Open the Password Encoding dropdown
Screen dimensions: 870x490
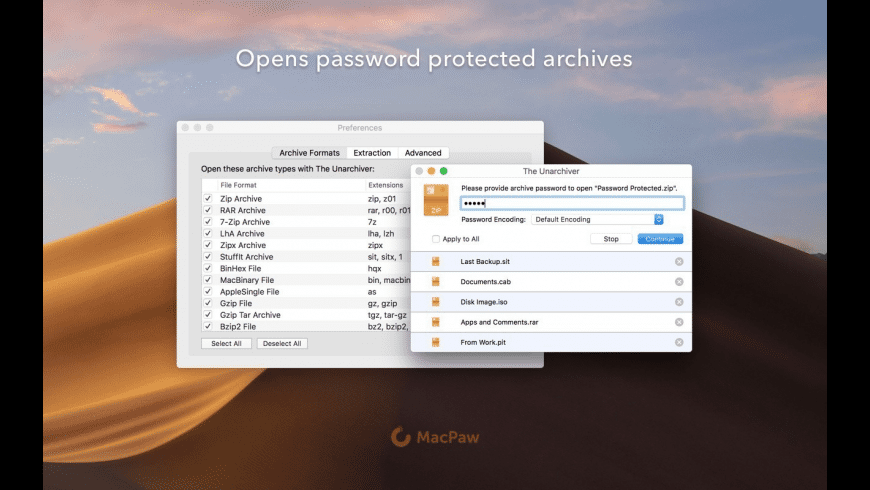(x=597, y=219)
